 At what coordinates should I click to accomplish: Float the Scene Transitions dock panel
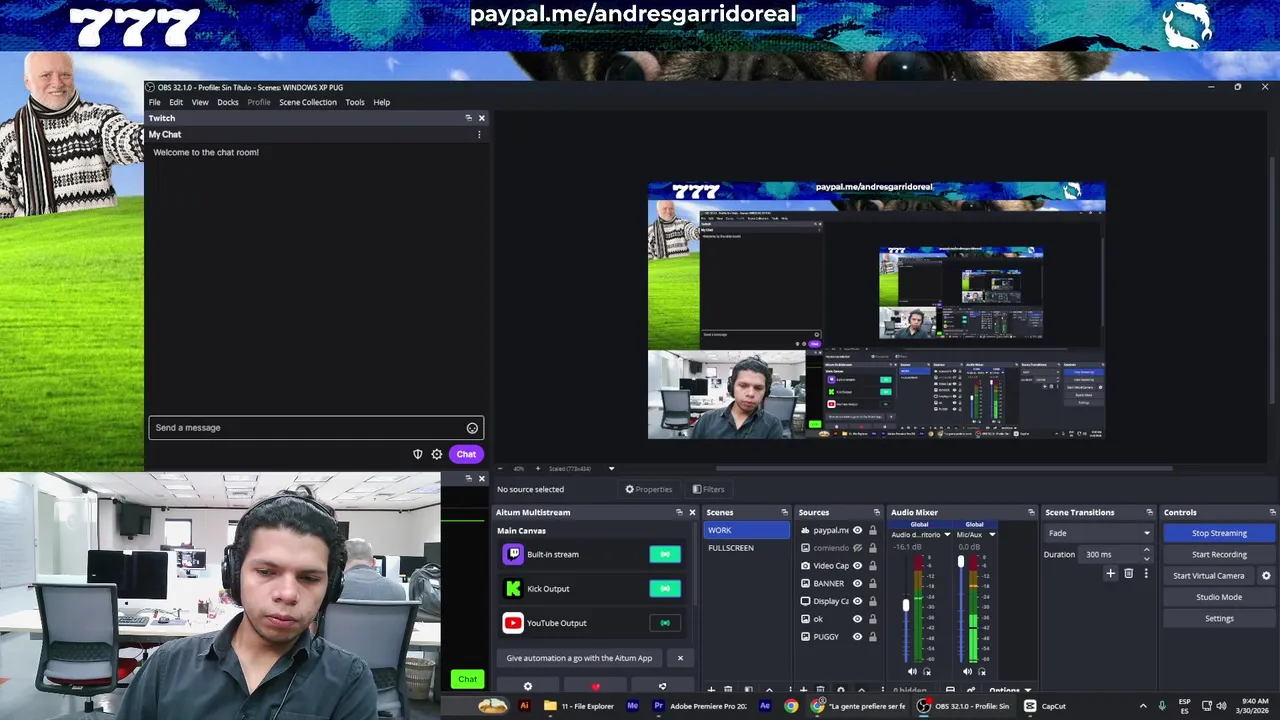point(1149,512)
